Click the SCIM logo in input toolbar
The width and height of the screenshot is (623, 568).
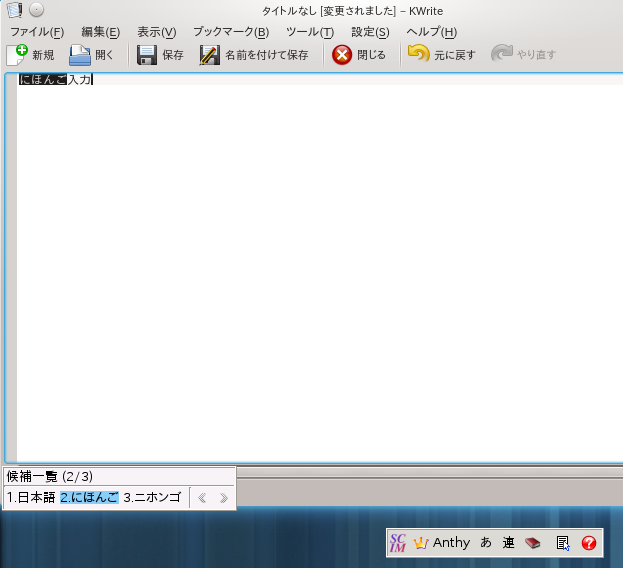point(398,543)
